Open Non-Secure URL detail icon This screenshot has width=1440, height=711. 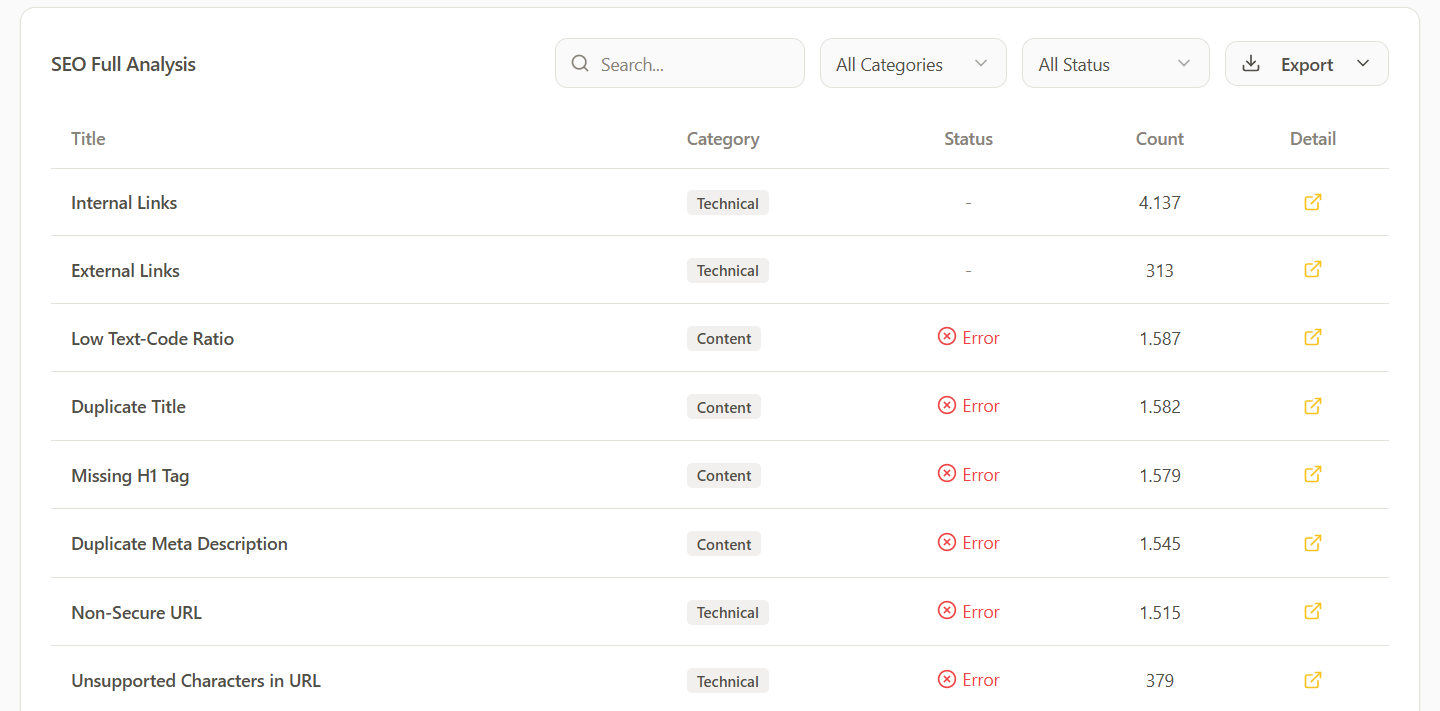coord(1313,611)
